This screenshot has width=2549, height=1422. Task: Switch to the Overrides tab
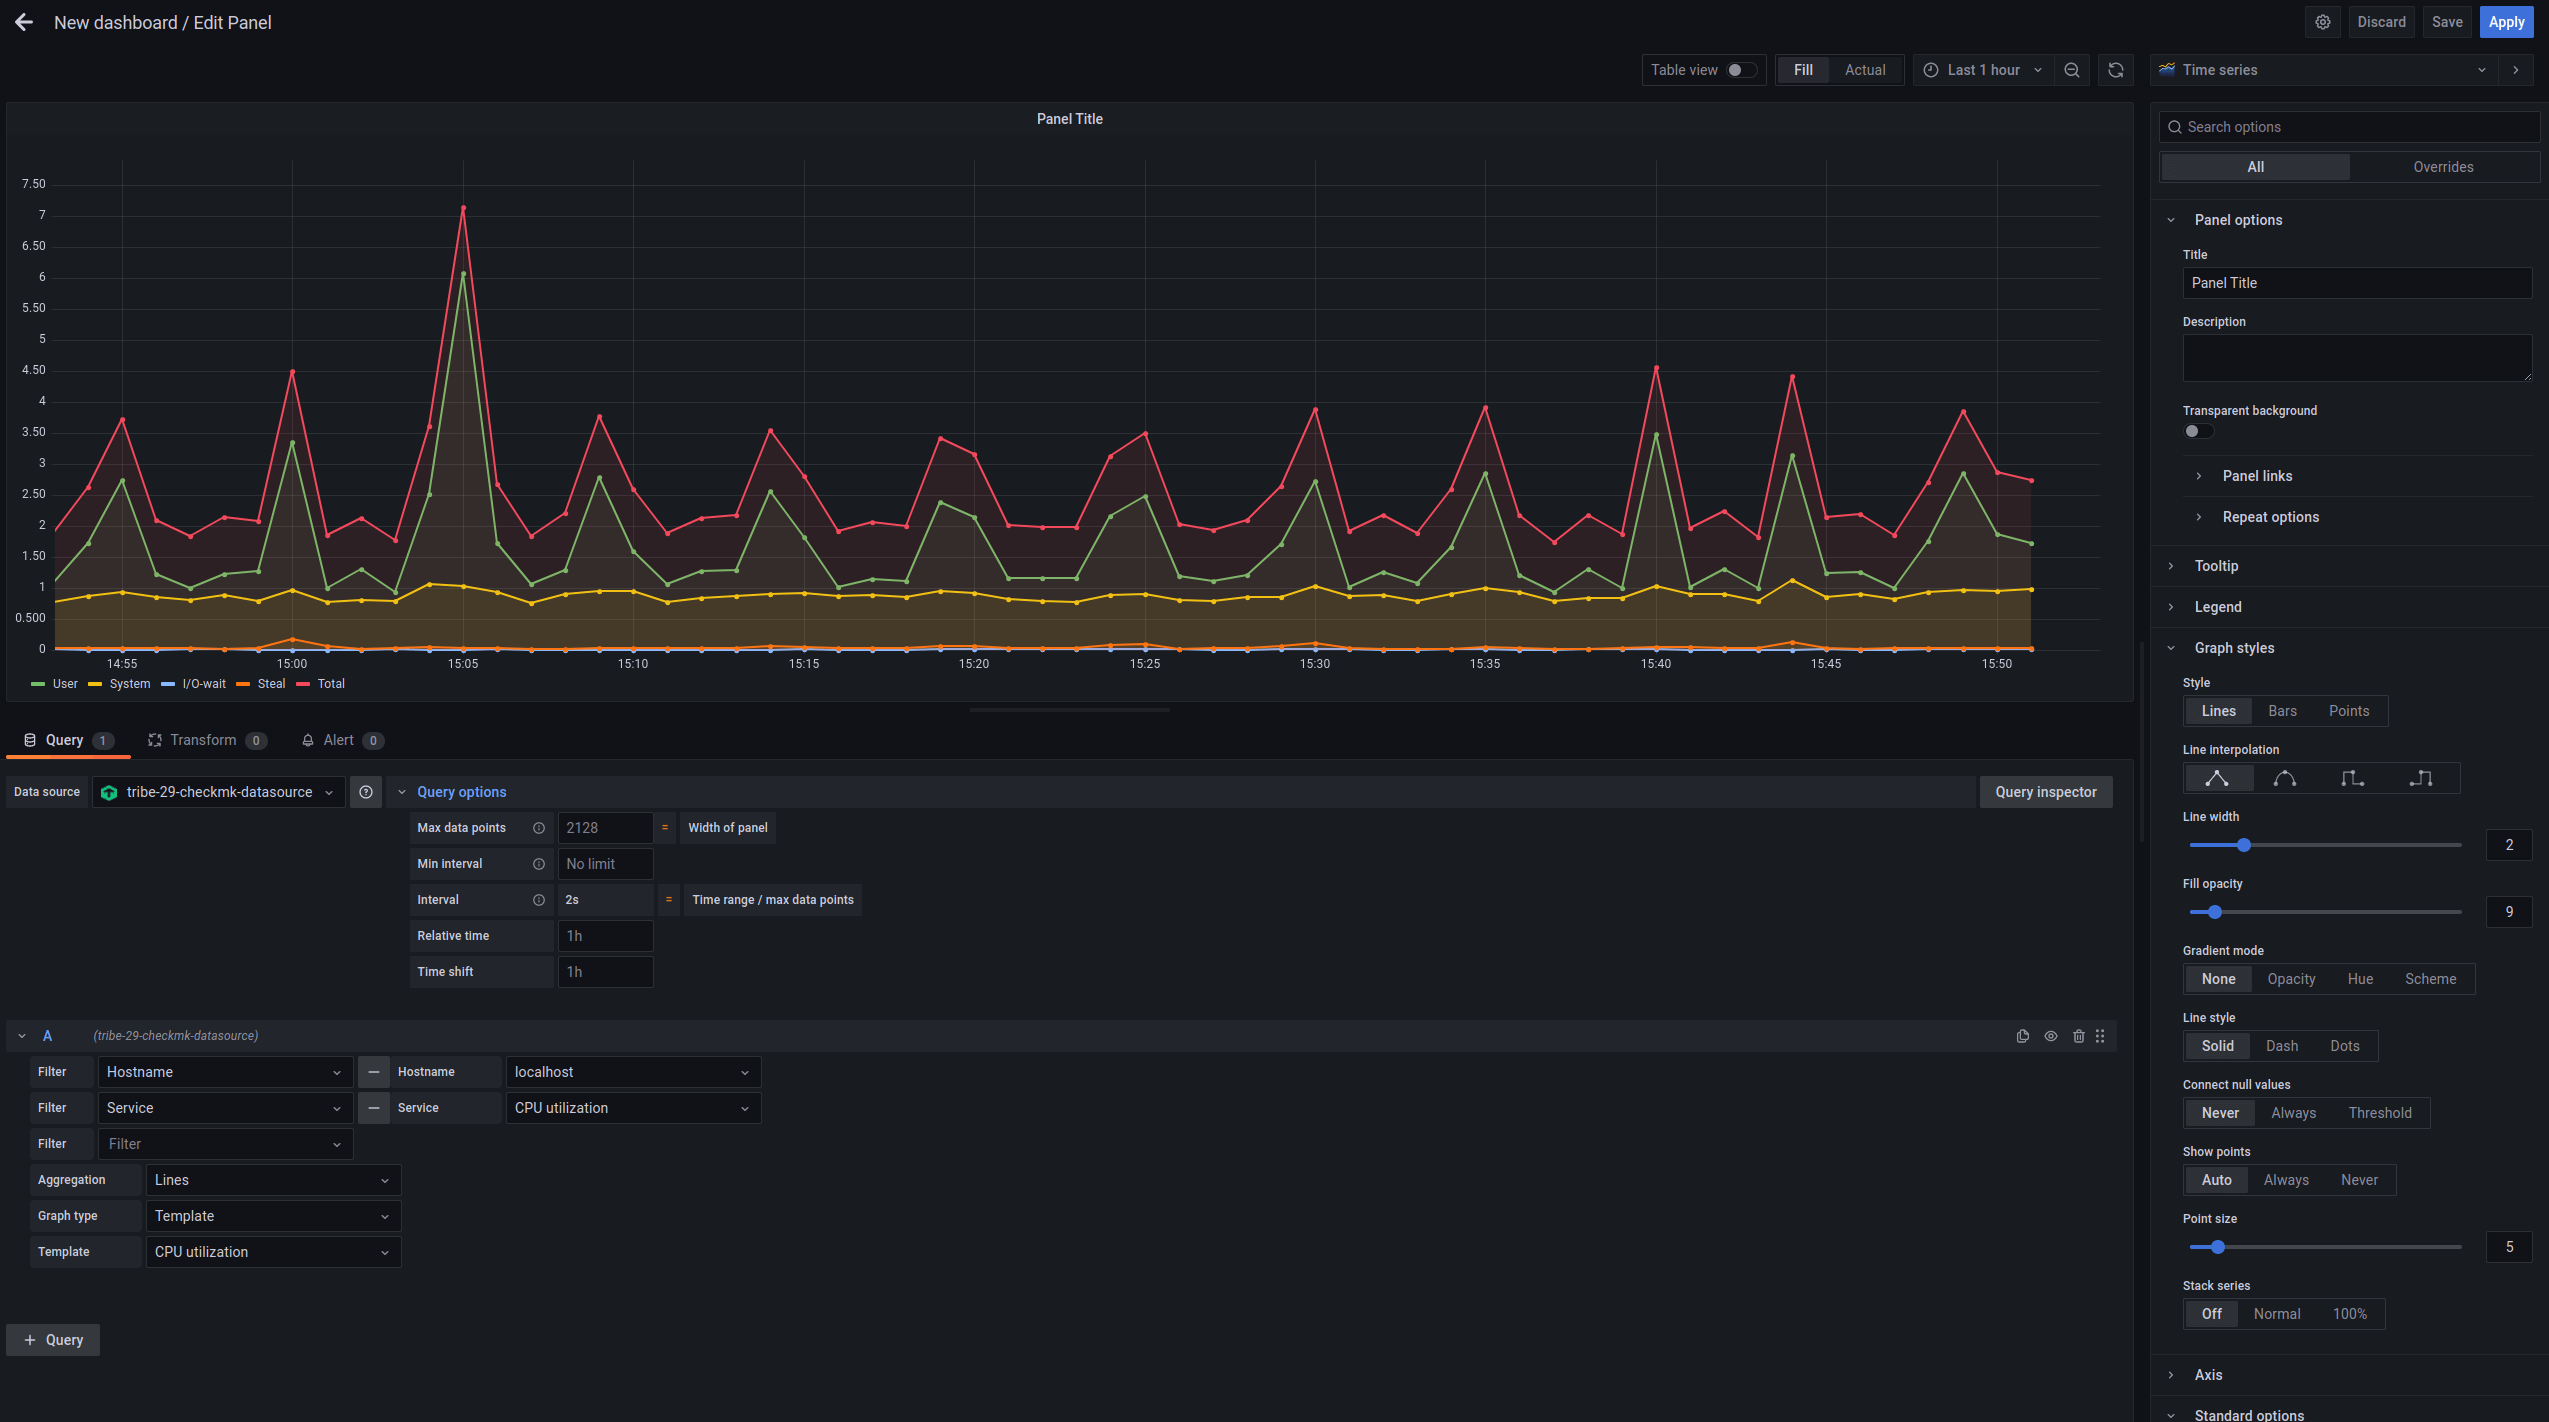(2443, 167)
